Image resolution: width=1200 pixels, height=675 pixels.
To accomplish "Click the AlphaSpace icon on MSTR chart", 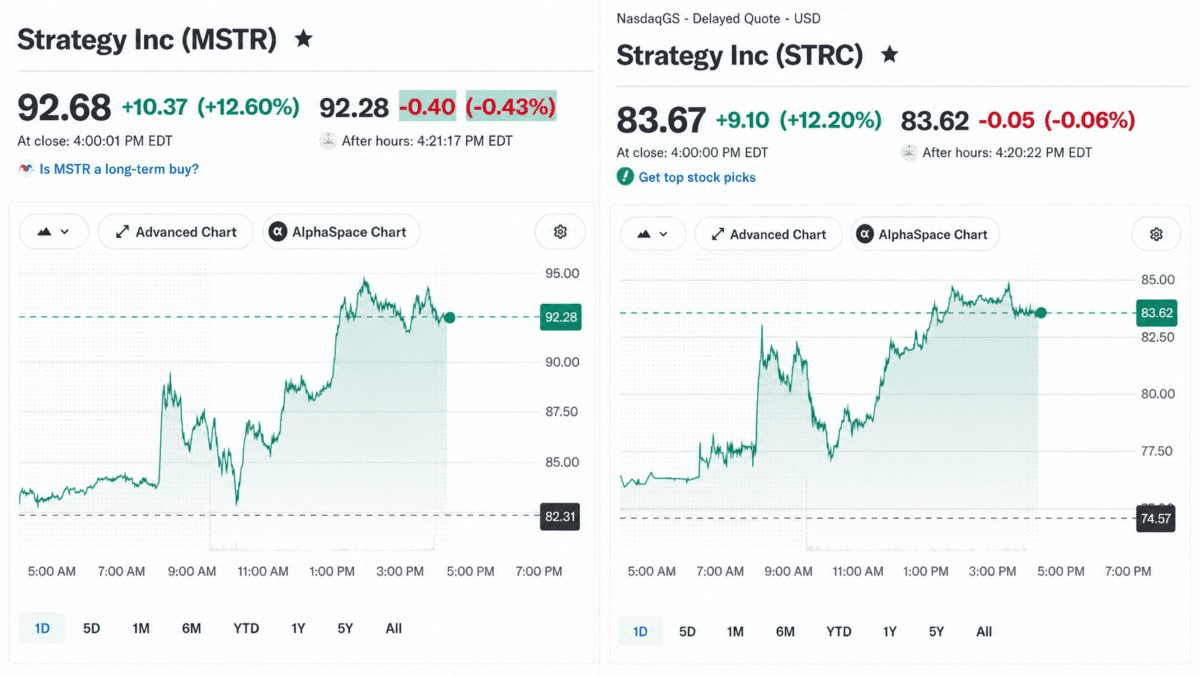I will (x=278, y=232).
